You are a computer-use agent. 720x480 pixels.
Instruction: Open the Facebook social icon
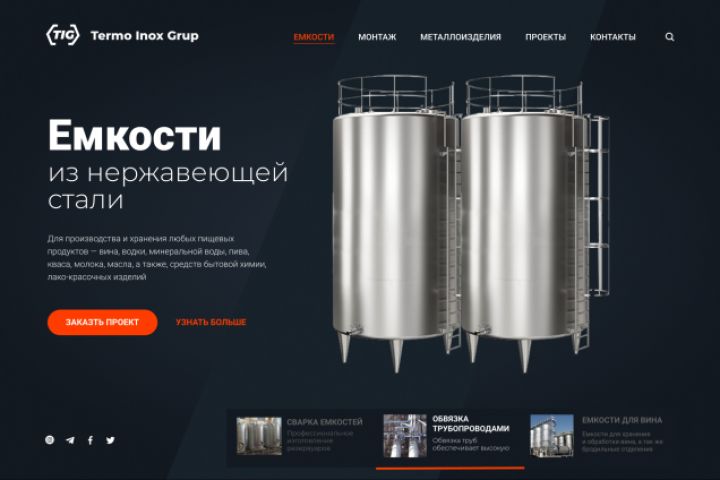click(90, 440)
